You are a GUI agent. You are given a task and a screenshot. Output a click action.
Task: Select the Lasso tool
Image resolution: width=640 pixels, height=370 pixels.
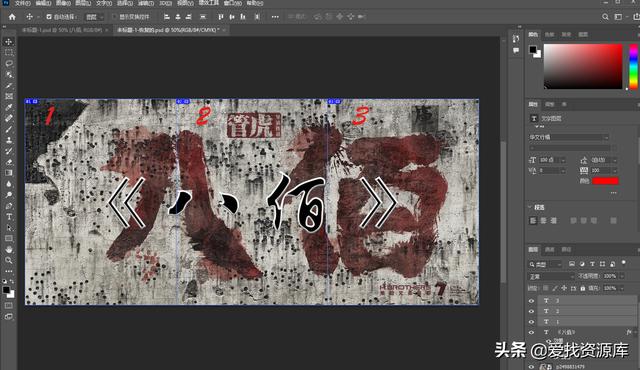(9, 64)
